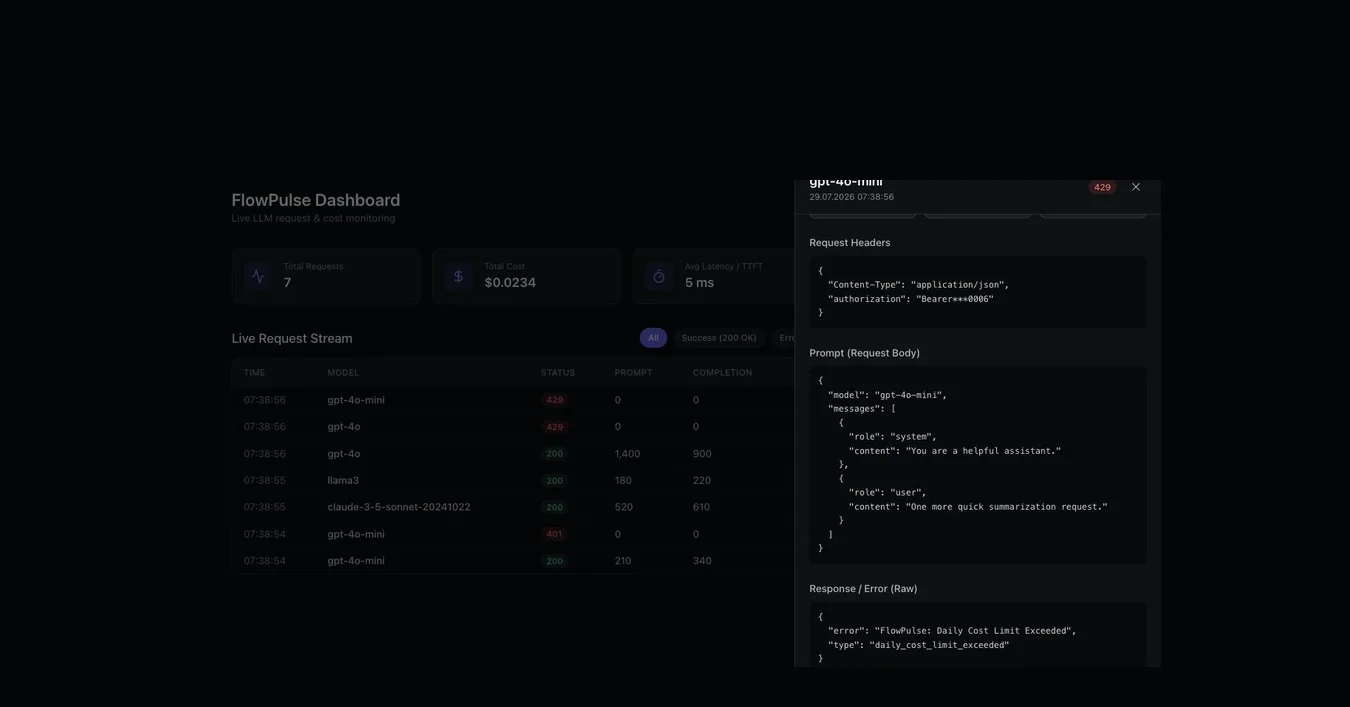
Task: Click the 429 status badge in the detail panel header
Action: [x=1102, y=187]
